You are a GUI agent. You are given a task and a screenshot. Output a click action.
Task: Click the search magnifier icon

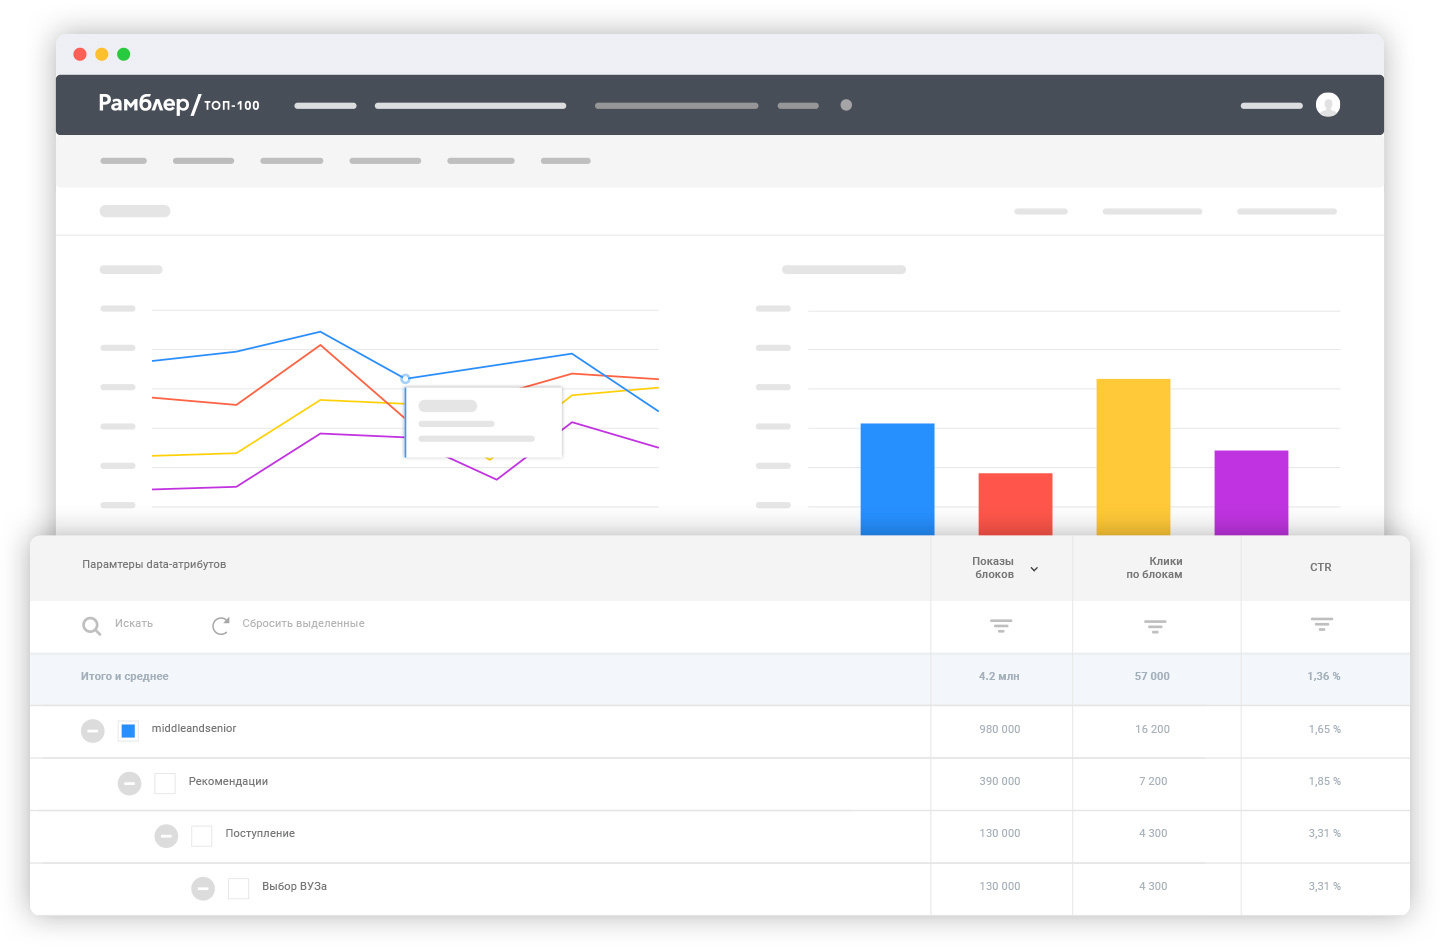click(91, 626)
